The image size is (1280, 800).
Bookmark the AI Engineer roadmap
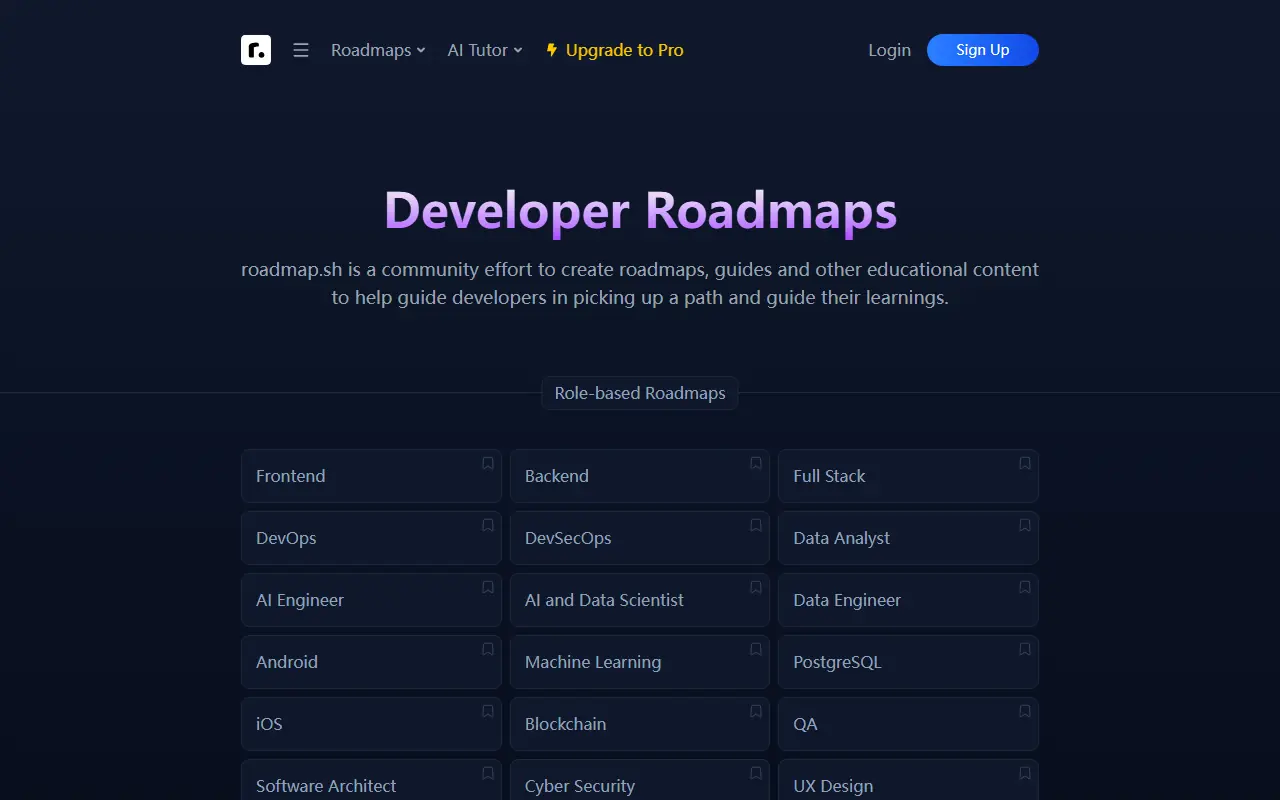(x=488, y=587)
